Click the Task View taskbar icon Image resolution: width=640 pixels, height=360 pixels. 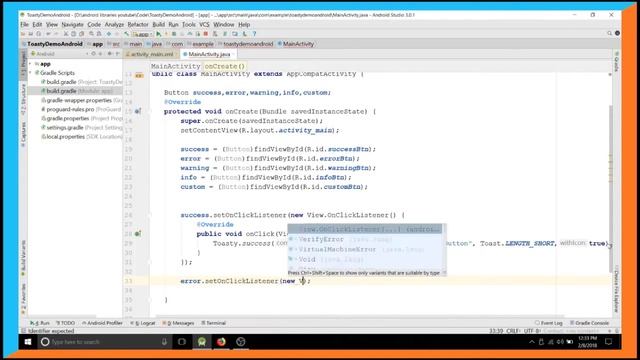182,342
